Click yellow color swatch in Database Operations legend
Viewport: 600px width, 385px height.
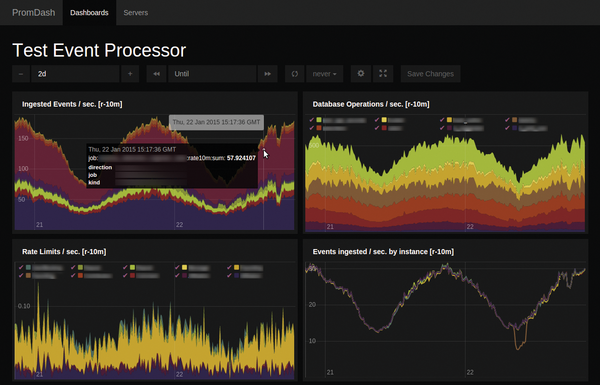coord(384,120)
